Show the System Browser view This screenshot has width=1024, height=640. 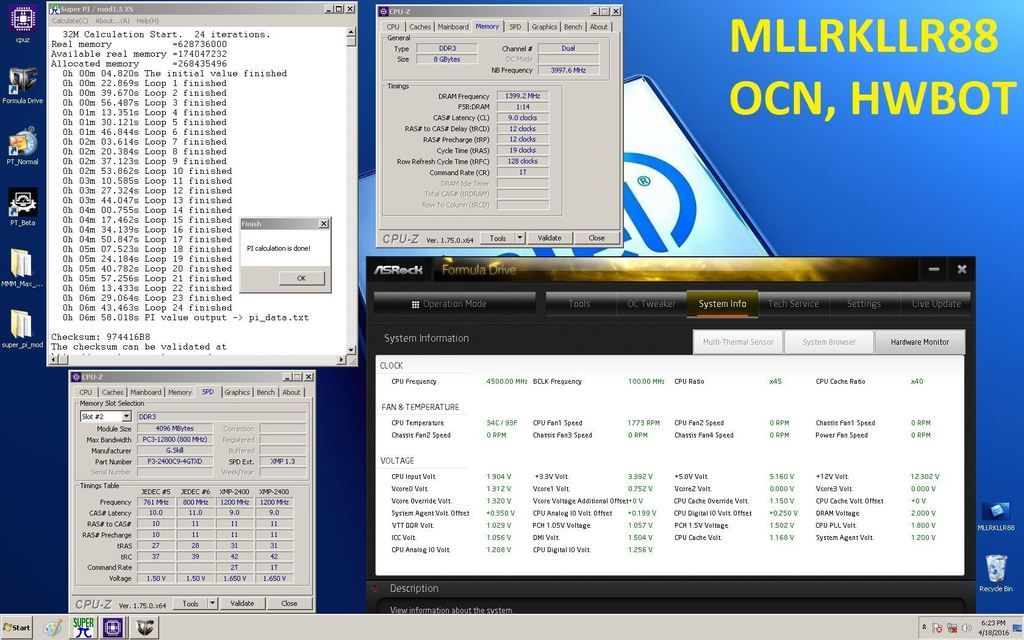[x=829, y=342]
